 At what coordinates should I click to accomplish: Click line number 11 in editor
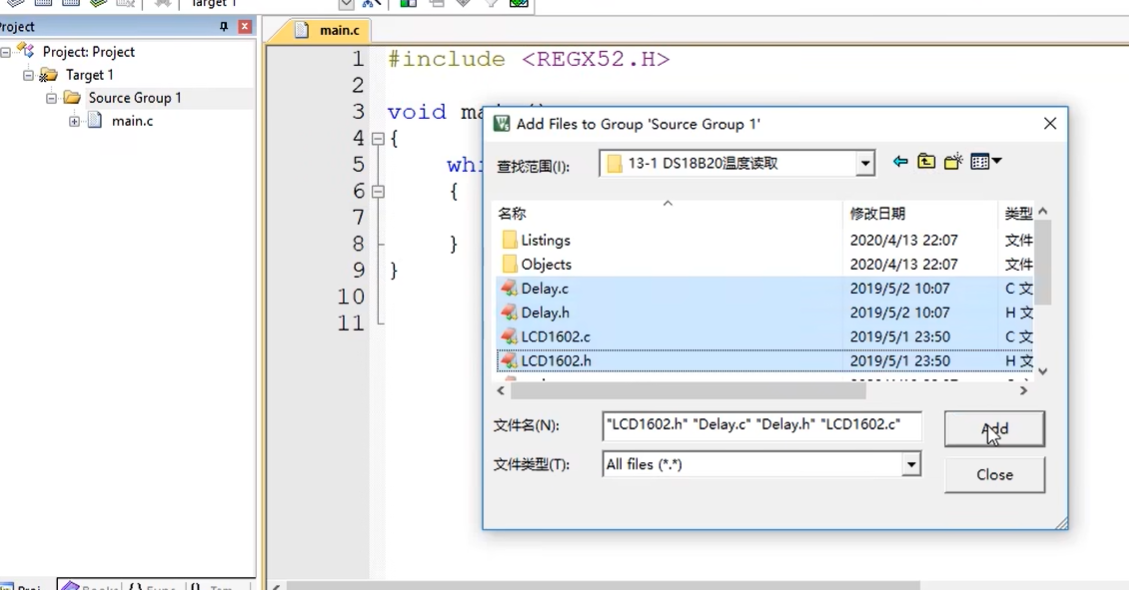(351, 323)
